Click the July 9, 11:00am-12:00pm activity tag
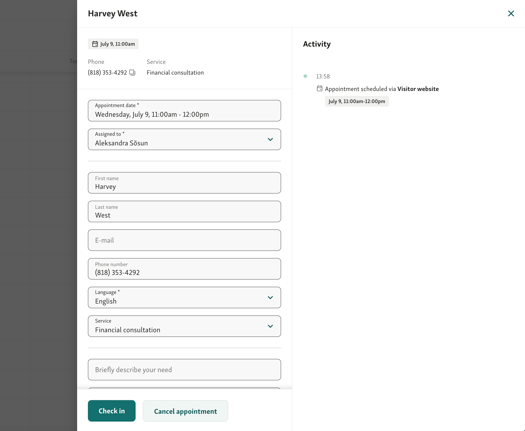Image resolution: width=525 pixels, height=431 pixels. 357,101
